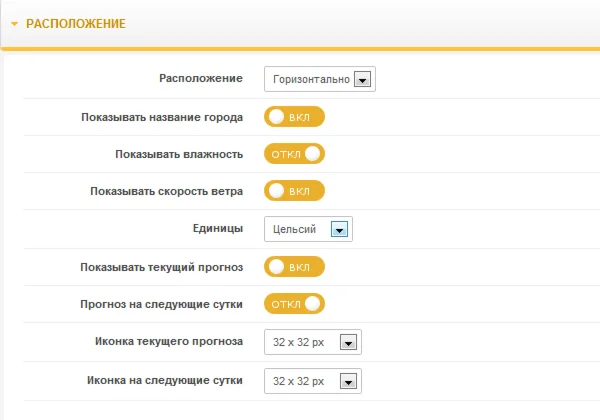Turn off Показывать скорость ветра switch
The image size is (600, 420).
click(x=295, y=190)
